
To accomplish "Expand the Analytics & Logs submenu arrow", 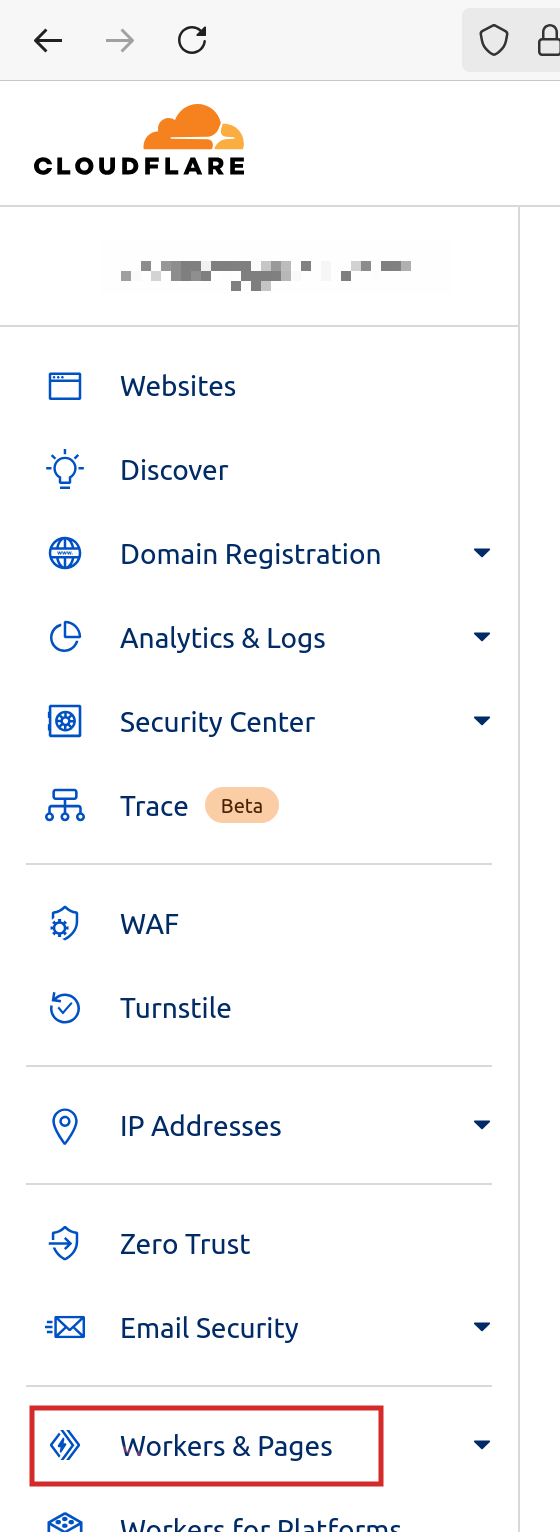I will pyautogui.click(x=482, y=637).
